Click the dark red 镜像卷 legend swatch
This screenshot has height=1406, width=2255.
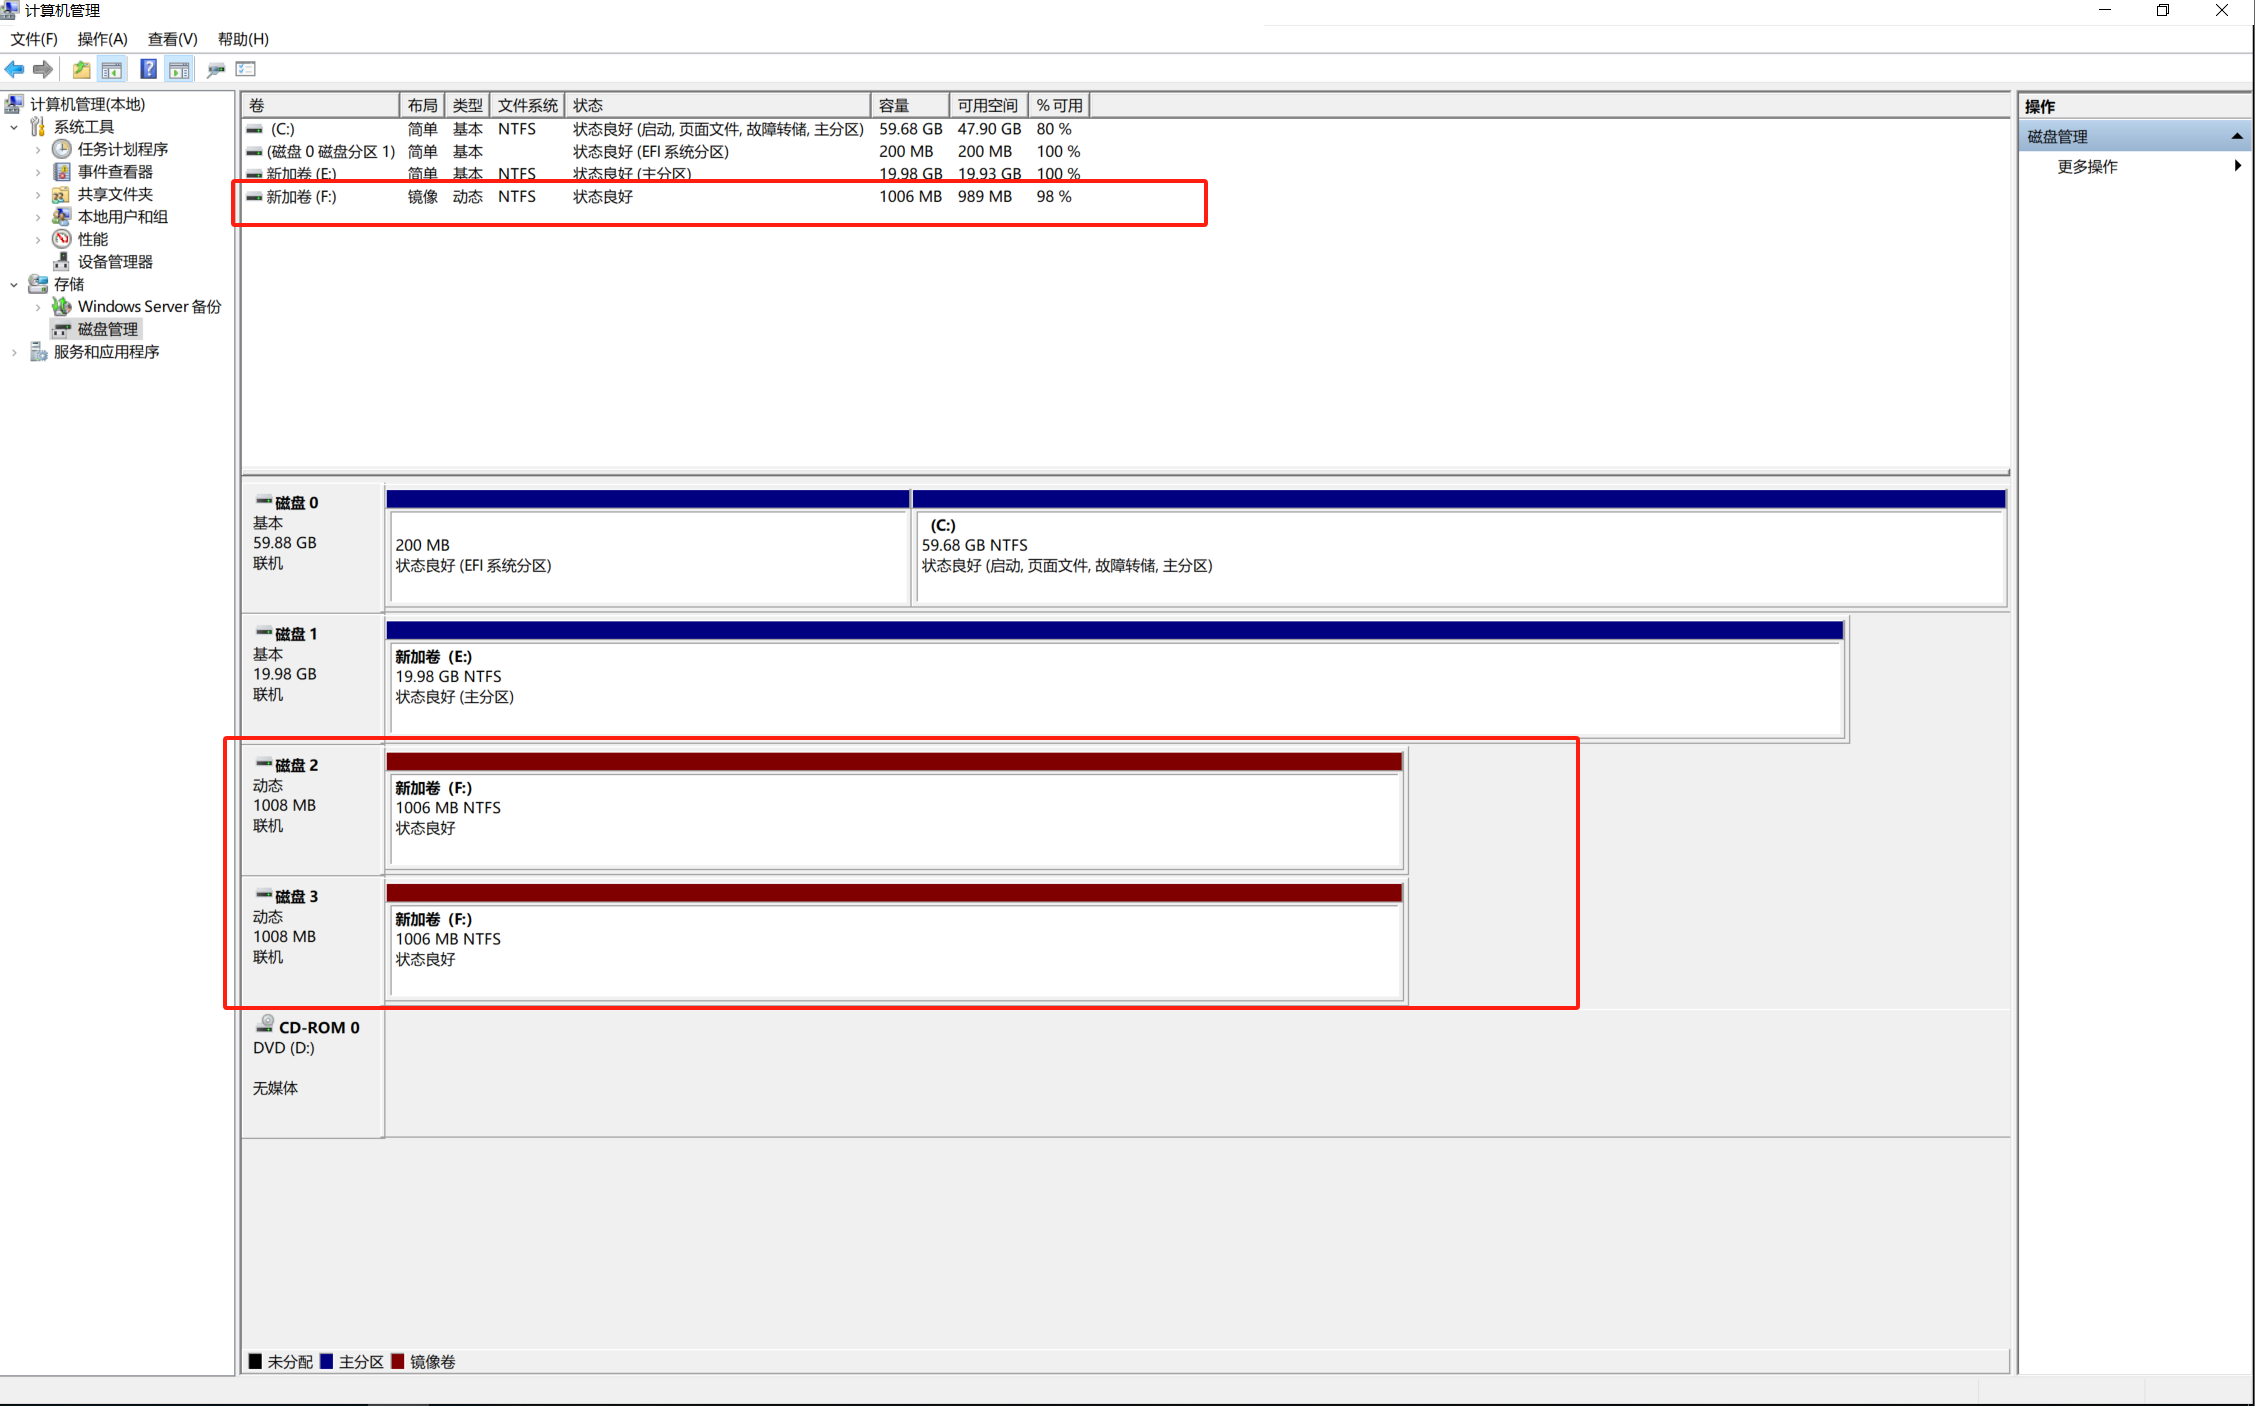click(x=398, y=1361)
